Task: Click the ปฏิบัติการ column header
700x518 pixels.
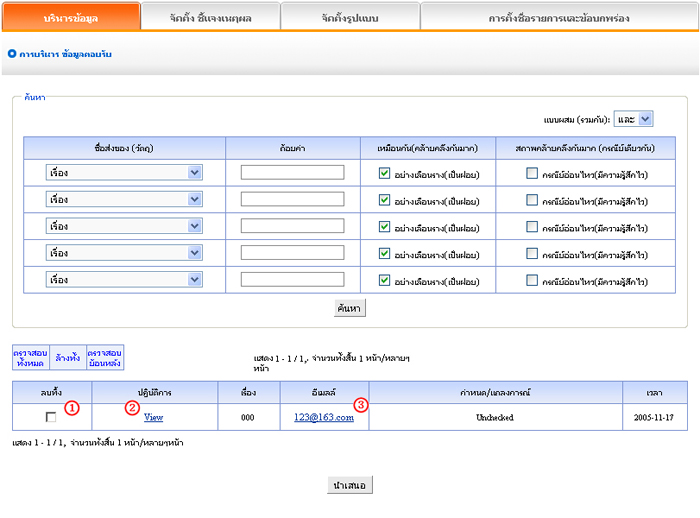Action: (x=154, y=393)
